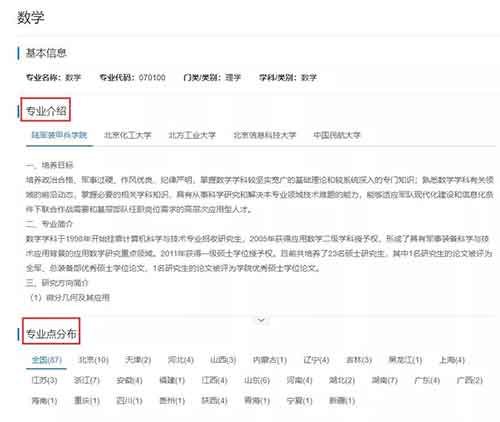The width and height of the screenshot is (500, 422).
Task: Switch to the 北京化工大学 tab
Action: coord(128,135)
